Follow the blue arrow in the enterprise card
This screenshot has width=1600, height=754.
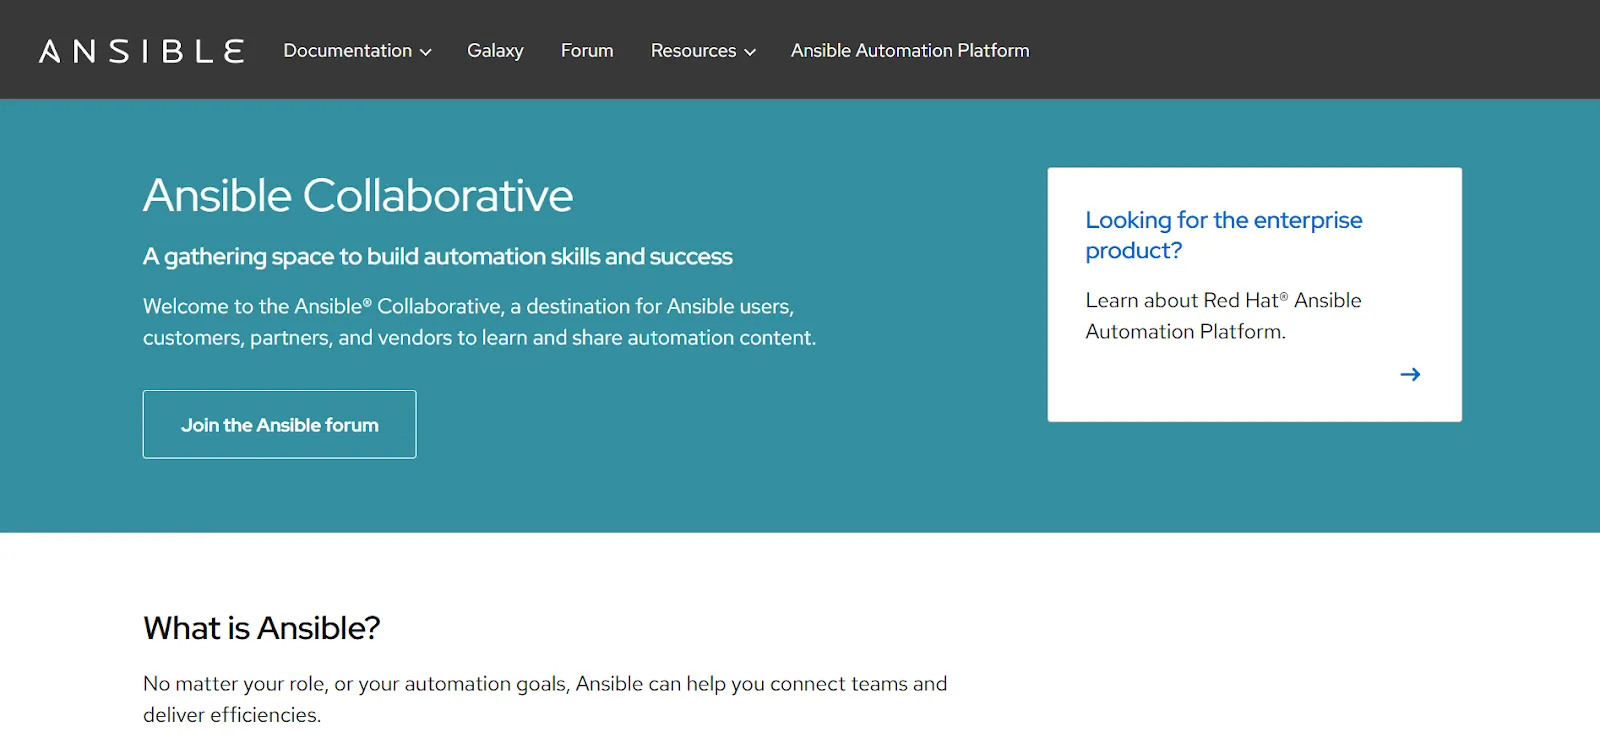pos(1410,374)
